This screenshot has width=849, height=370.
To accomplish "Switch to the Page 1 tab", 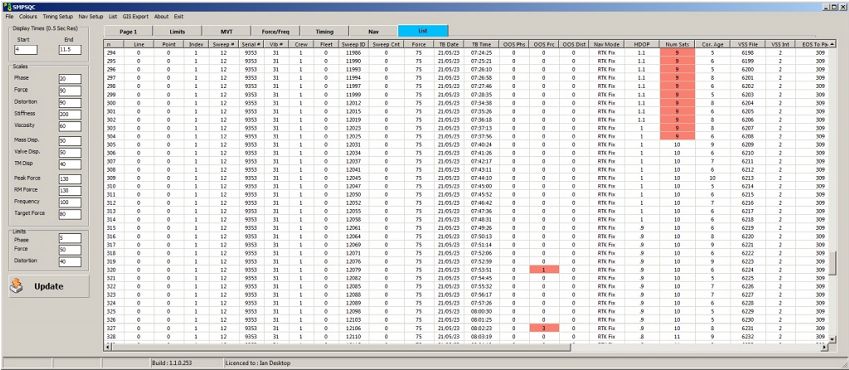I will pyautogui.click(x=128, y=31).
